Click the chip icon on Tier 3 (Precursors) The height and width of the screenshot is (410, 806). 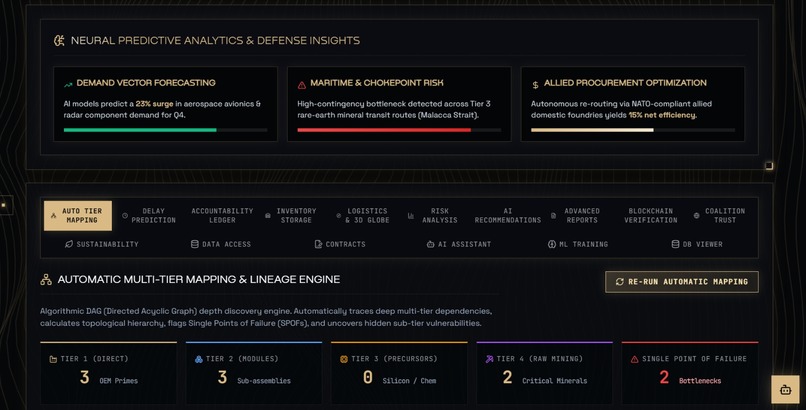(x=344, y=359)
